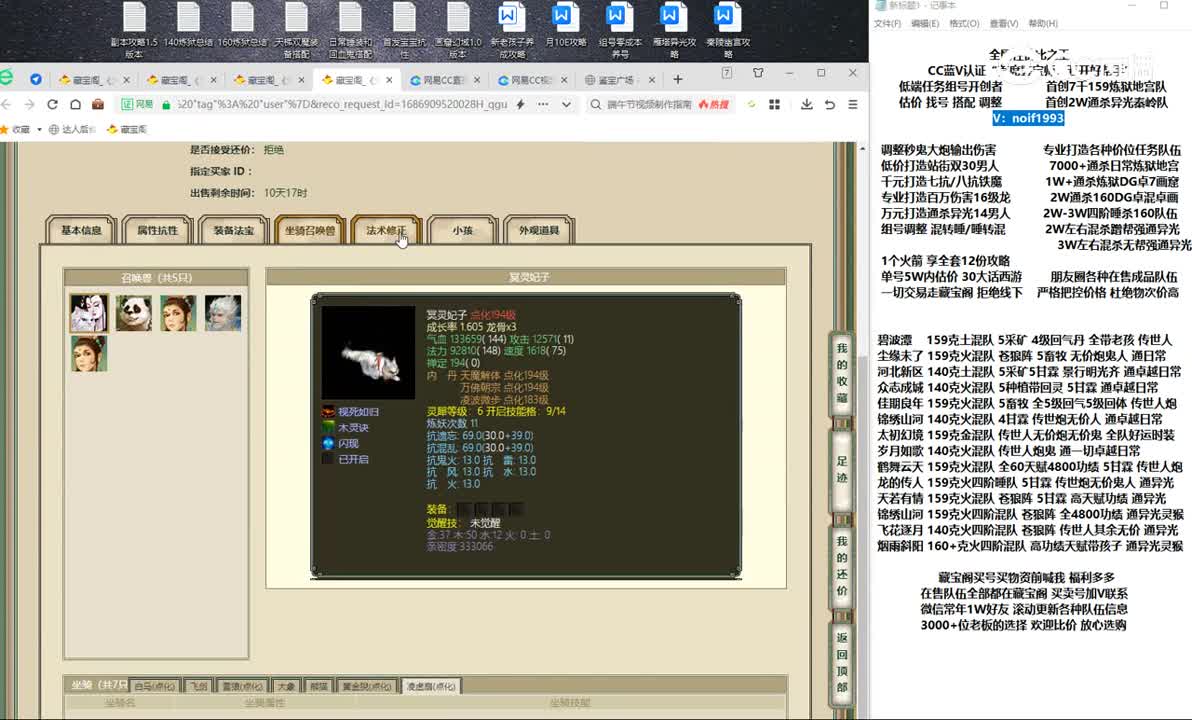1192x720 pixels.
Task: Click the browser search input field
Action: click(645, 104)
